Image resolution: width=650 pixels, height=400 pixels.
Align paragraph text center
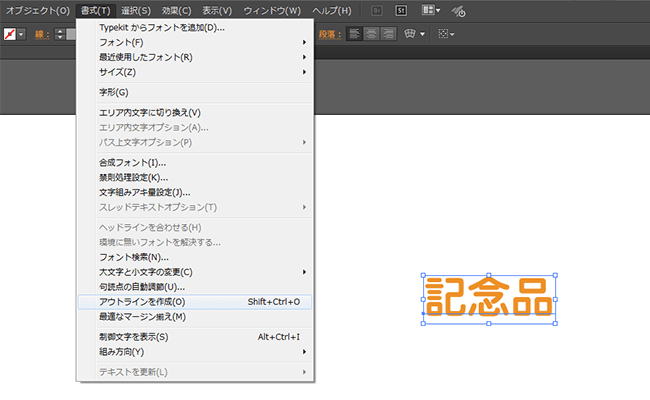coord(371,34)
